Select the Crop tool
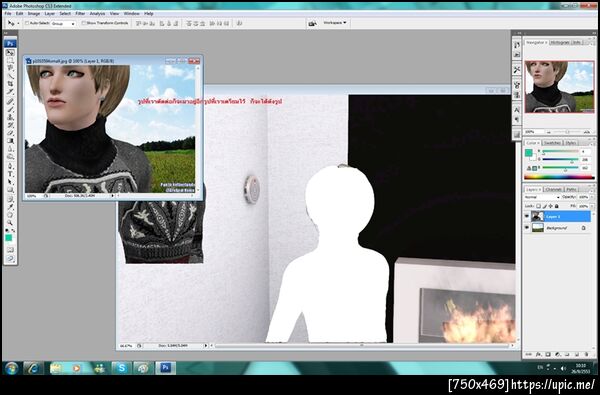 10,83
